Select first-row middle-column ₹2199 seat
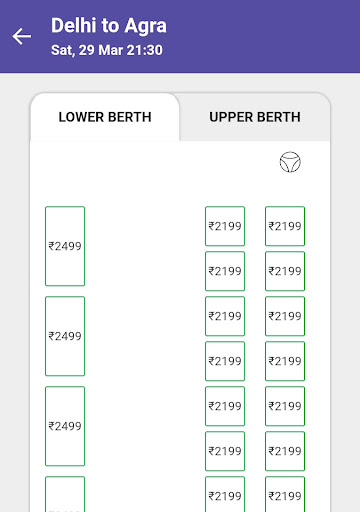This screenshot has width=360, height=512. click(225, 226)
